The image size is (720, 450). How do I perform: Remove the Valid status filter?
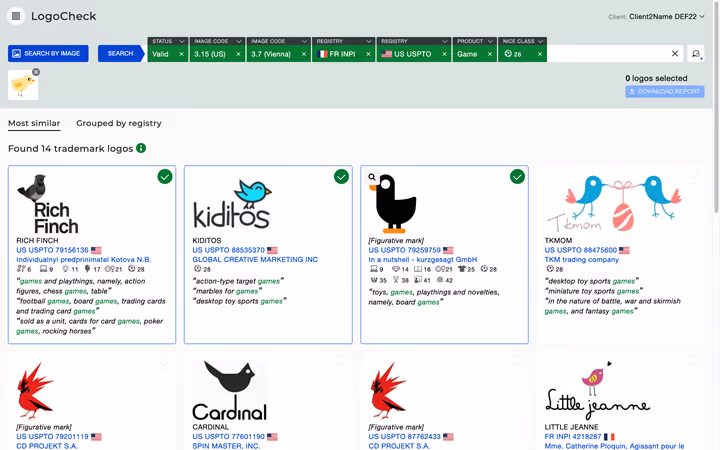pos(181,54)
